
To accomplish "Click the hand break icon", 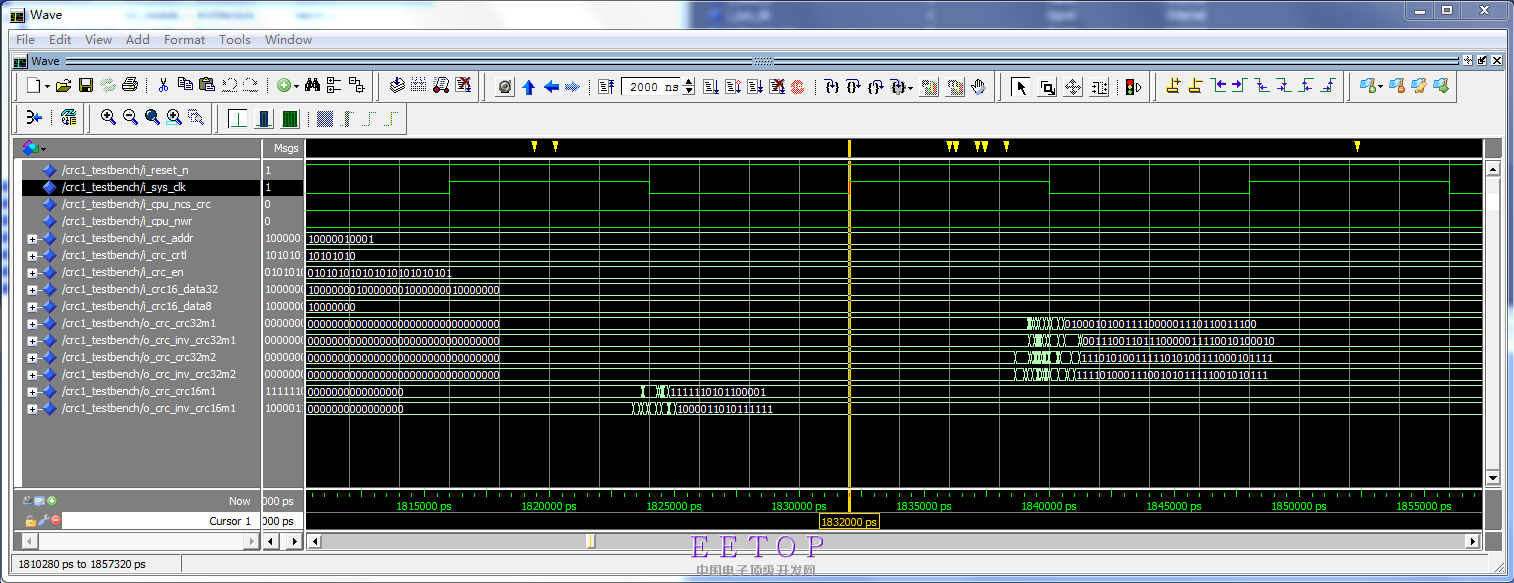I will (x=978, y=87).
